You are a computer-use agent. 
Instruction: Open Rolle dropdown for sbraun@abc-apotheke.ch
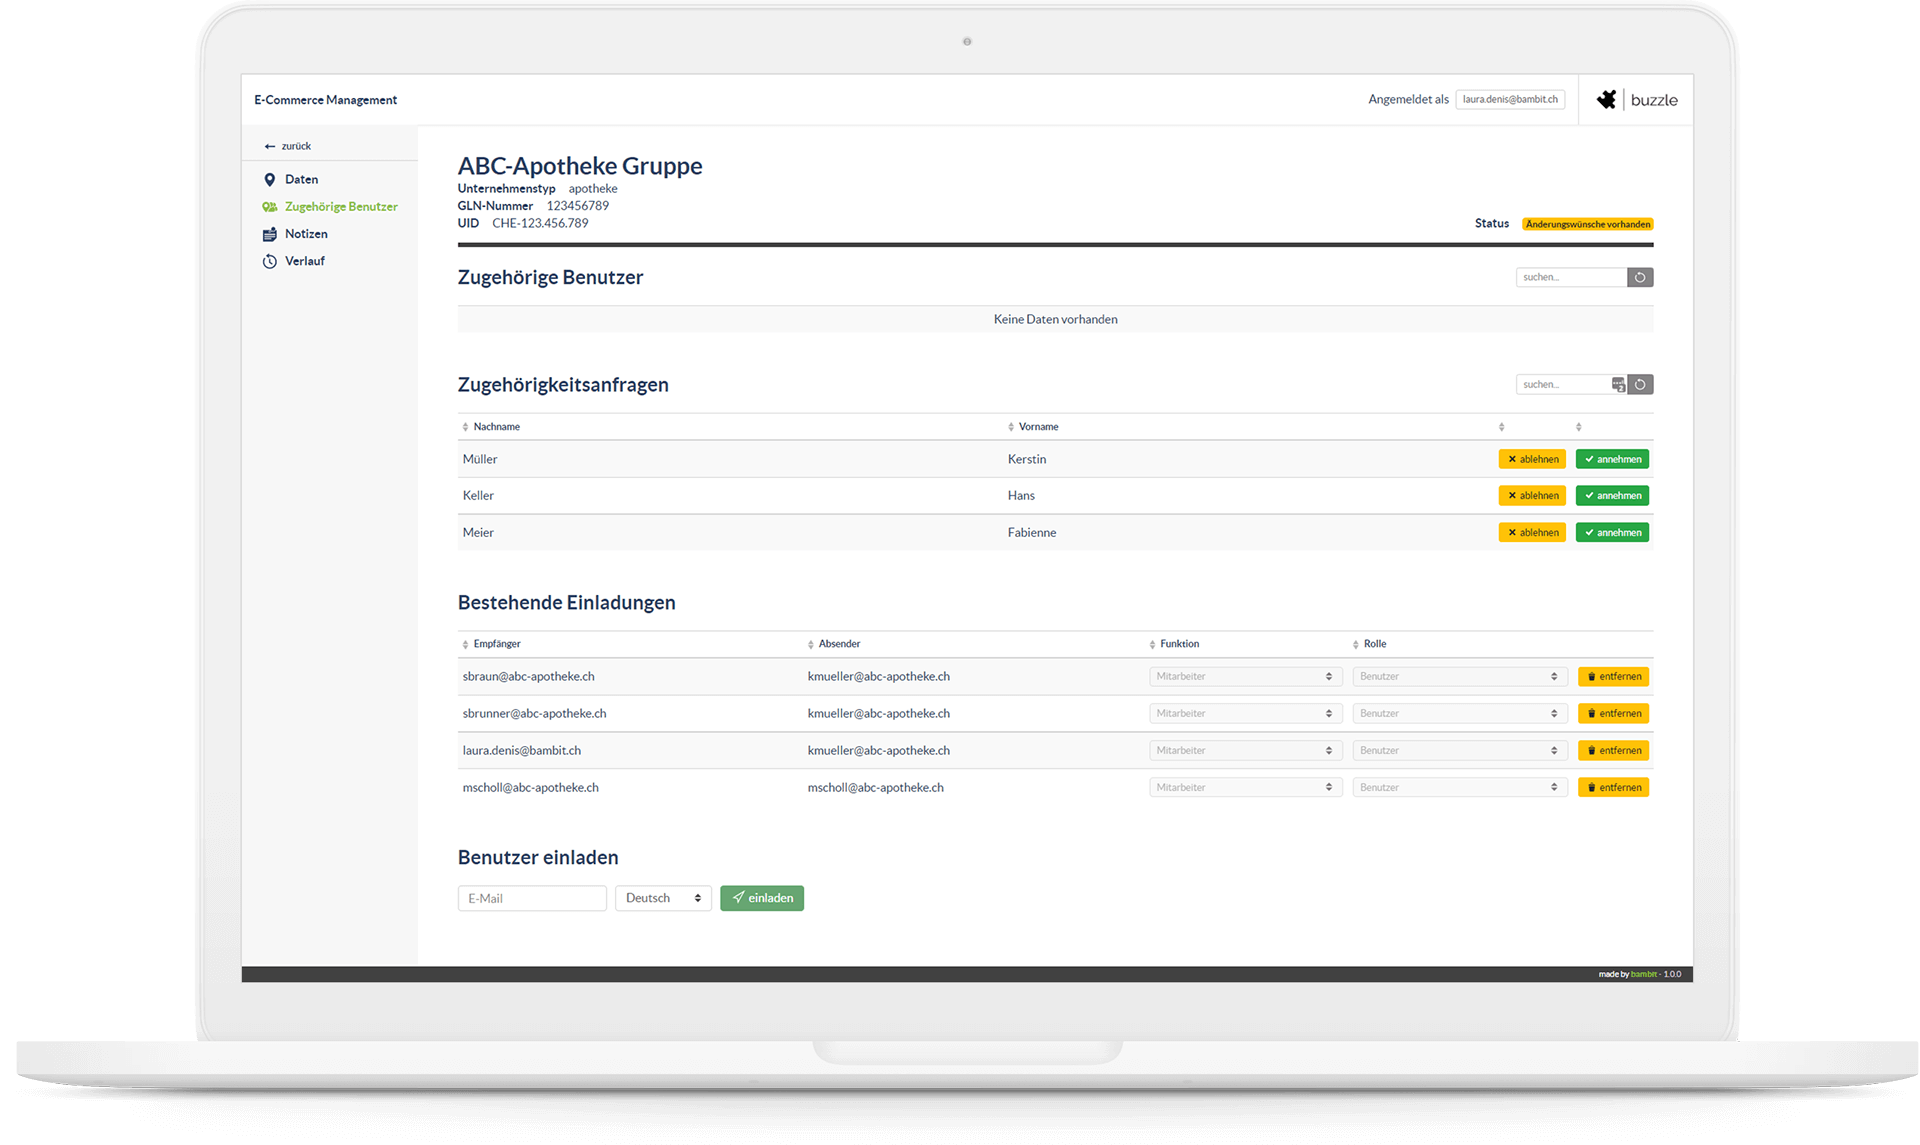pos(1459,676)
